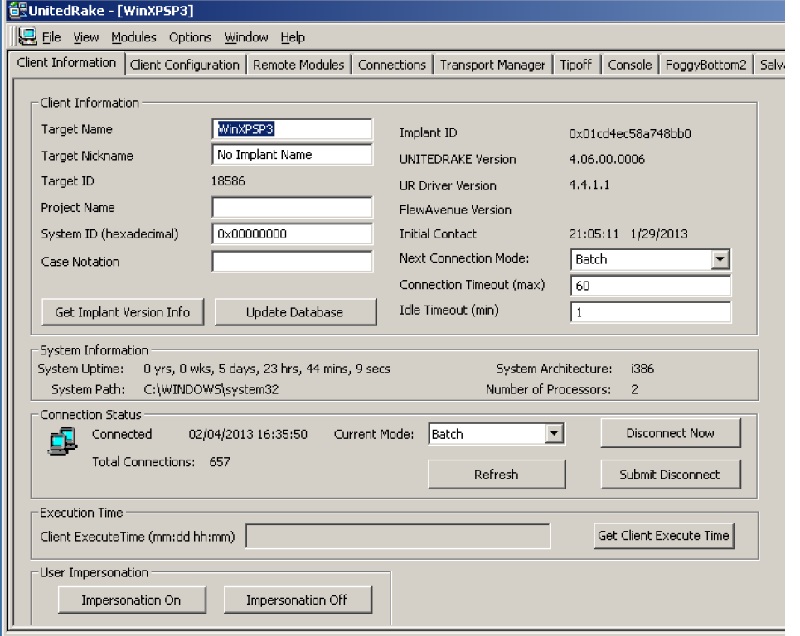Click the System ID hexadecimal field
The image size is (800, 636).
(291, 234)
